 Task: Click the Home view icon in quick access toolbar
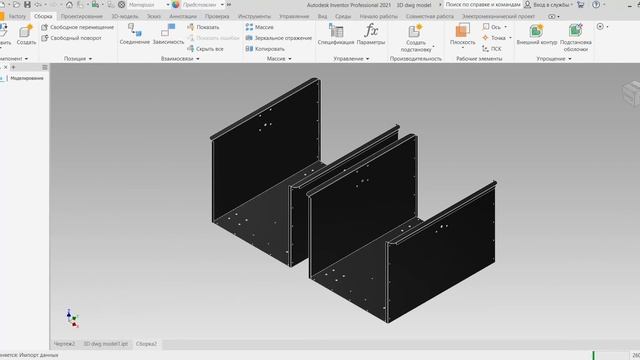point(69,4)
